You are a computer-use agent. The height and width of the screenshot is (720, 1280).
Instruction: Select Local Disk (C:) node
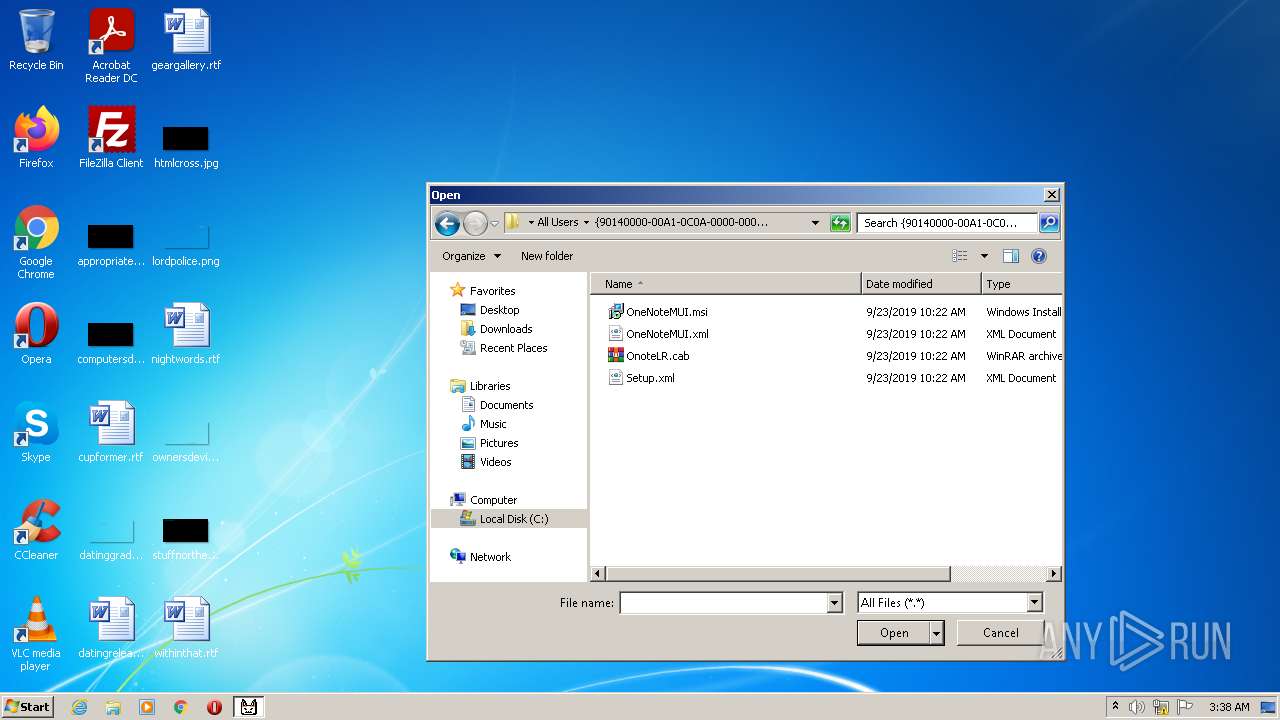click(x=509, y=519)
